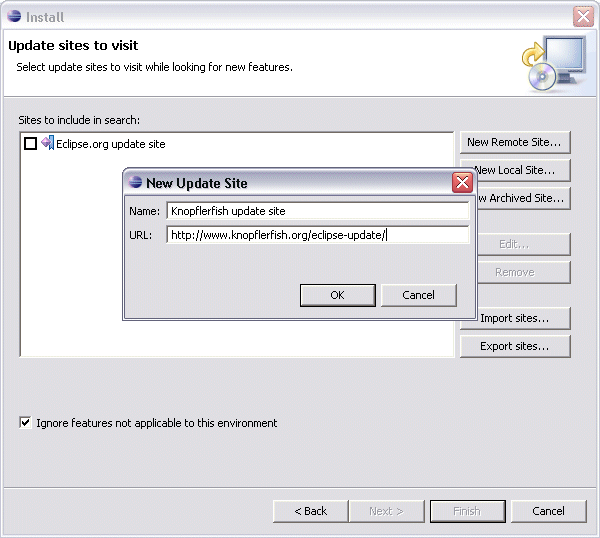This screenshot has width=600, height=538.
Task: Cancel the Install wizard
Action: [548, 511]
